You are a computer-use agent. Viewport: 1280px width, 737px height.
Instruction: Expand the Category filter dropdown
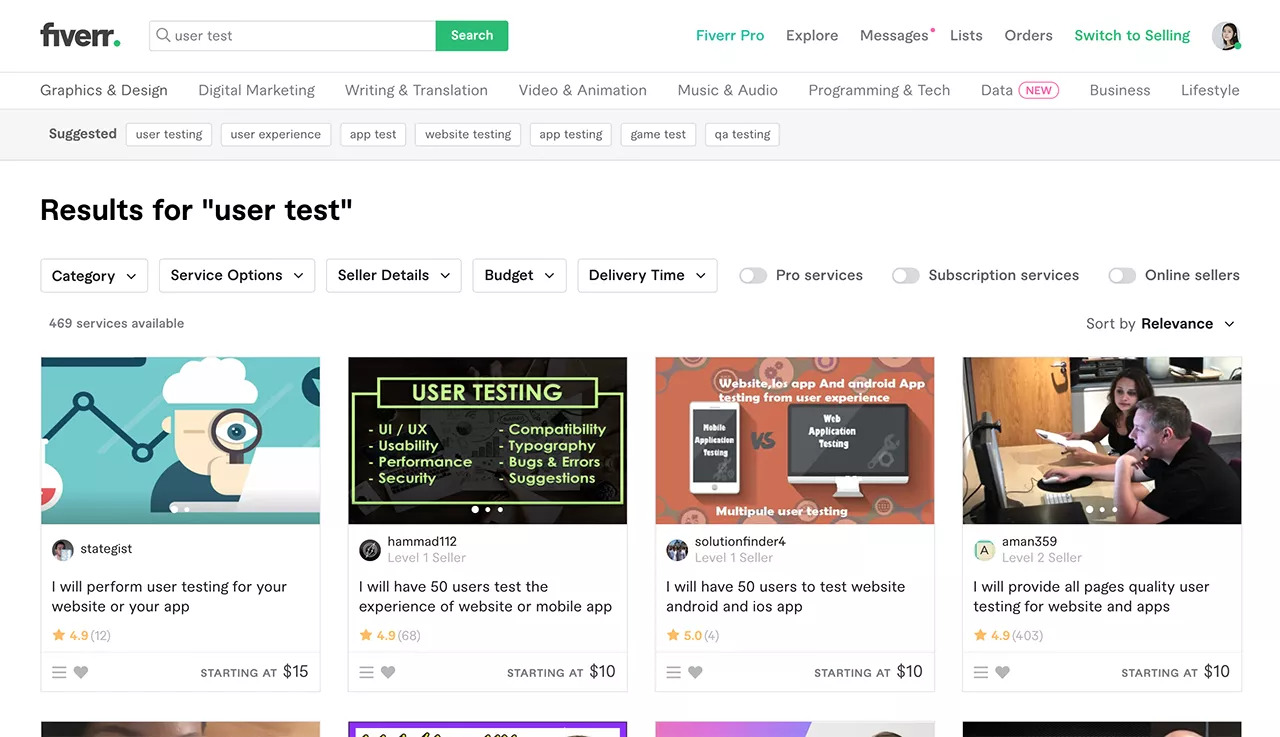pyautogui.click(x=94, y=275)
